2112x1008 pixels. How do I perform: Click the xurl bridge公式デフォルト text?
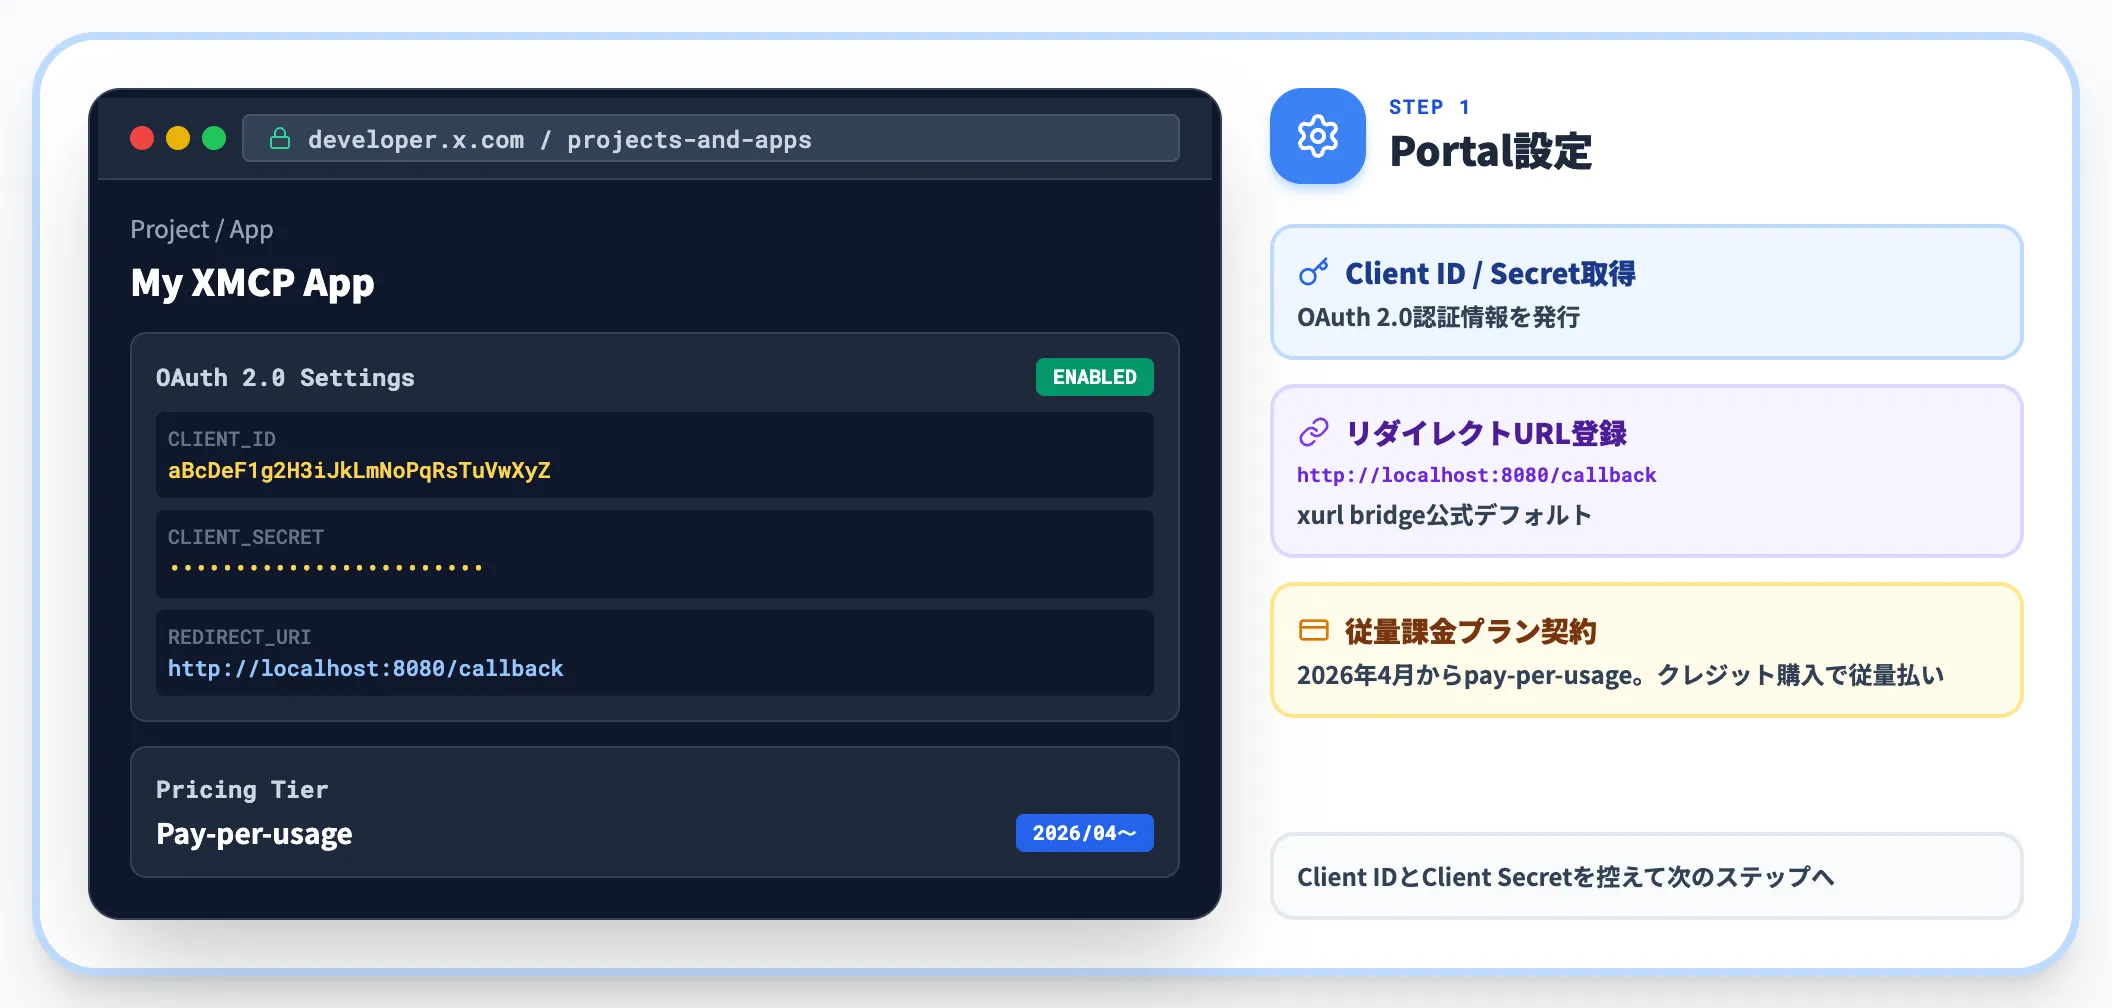(x=1444, y=515)
